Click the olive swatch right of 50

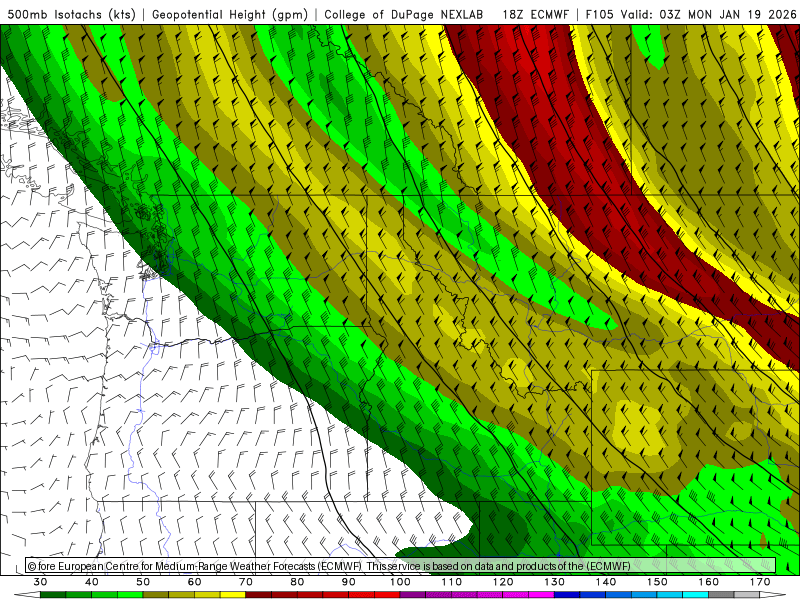point(156,595)
